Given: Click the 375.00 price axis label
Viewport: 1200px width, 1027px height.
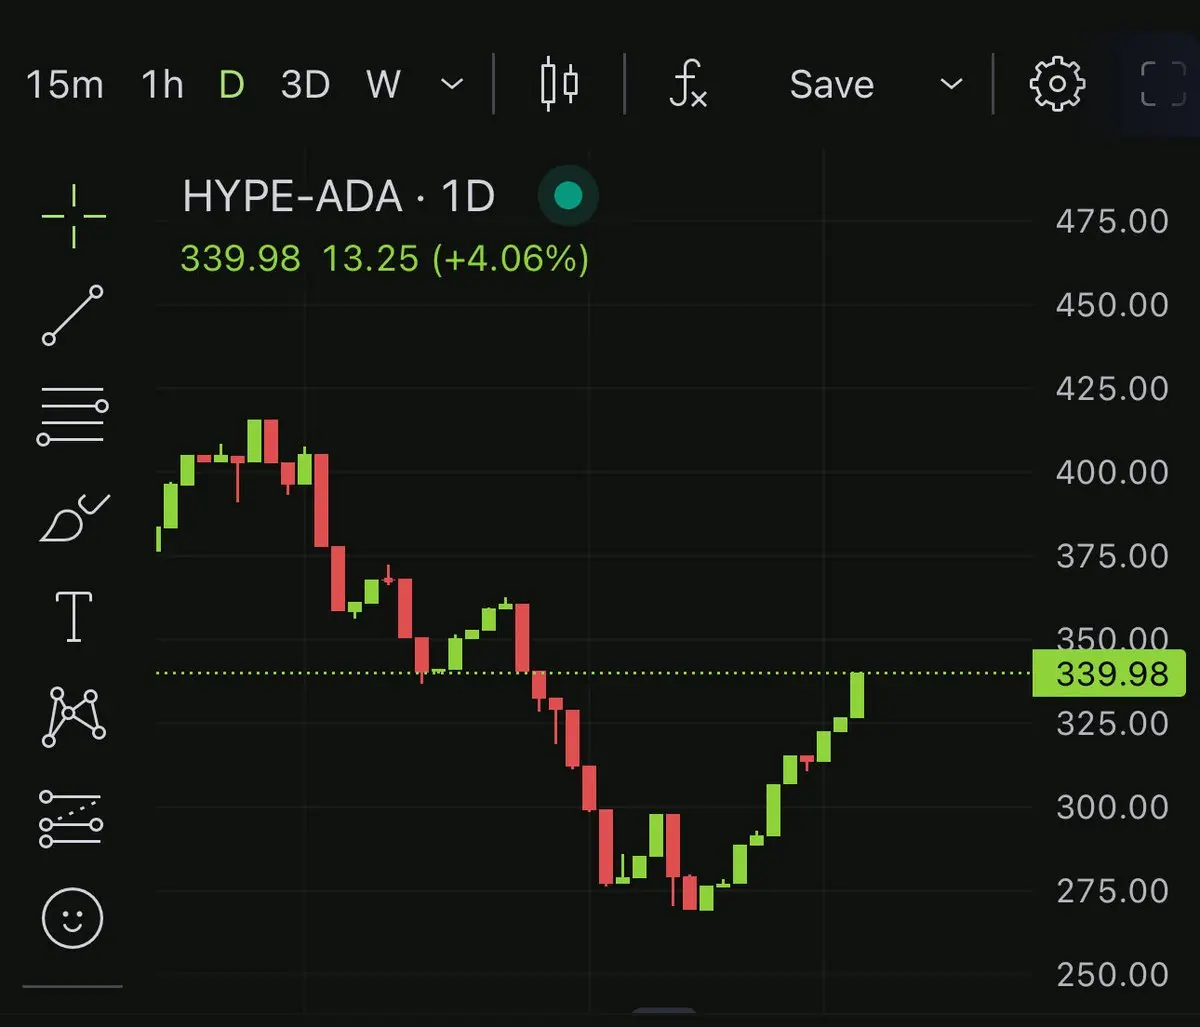Looking at the screenshot, I should coord(1112,556).
